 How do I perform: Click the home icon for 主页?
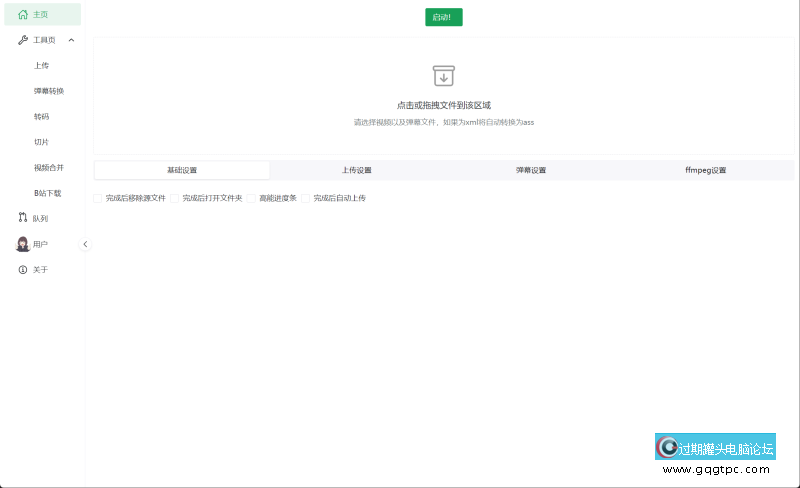tap(23, 14)
